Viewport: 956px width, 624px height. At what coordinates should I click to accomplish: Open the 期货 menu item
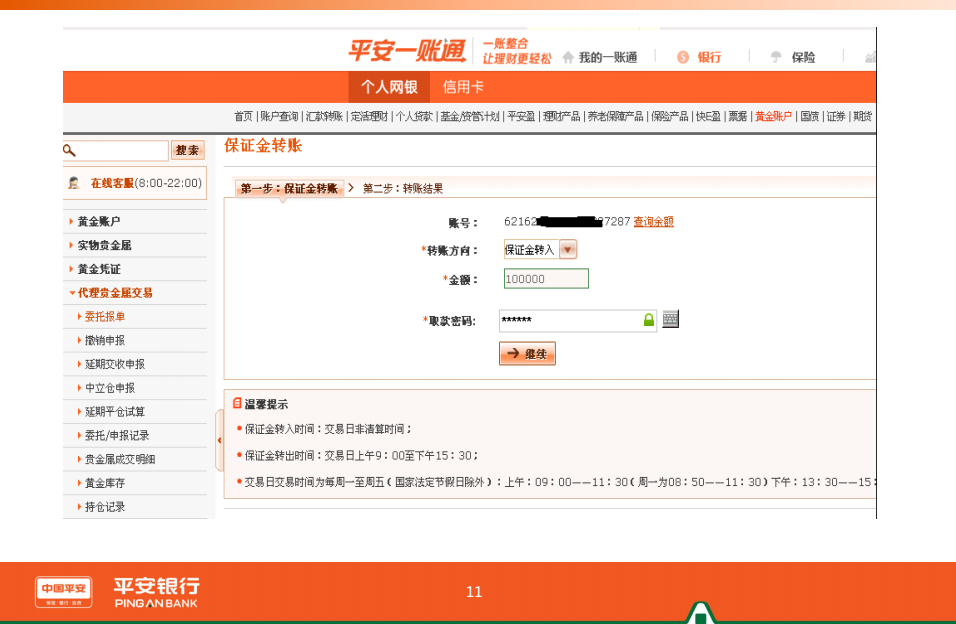(863, 117)
